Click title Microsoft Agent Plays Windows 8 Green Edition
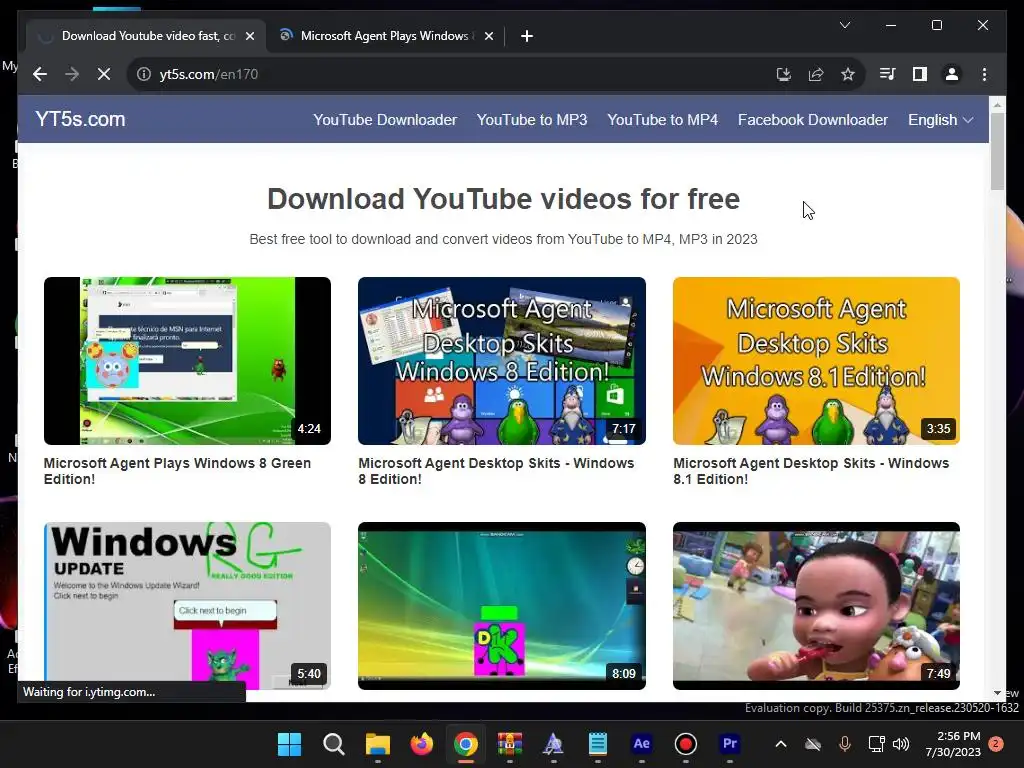 point(177,471)
